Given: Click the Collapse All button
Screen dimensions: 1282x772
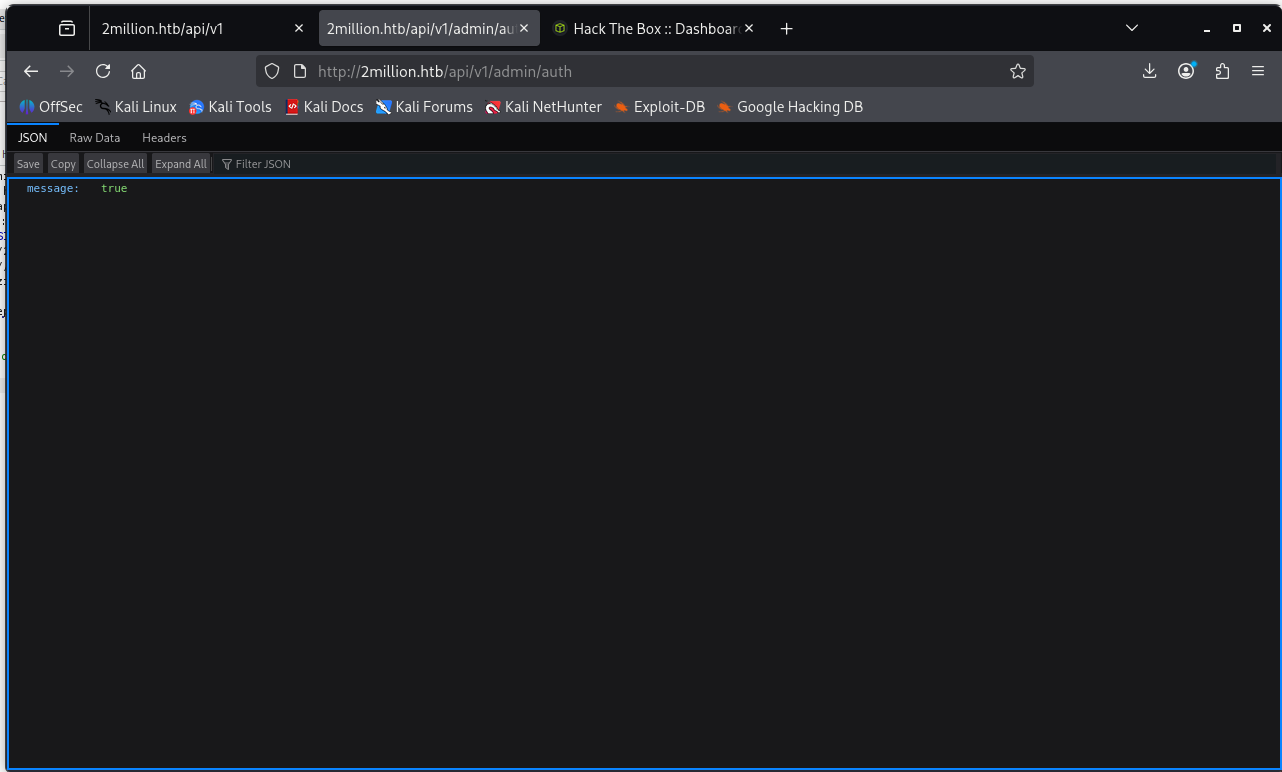Looking at the screenshot, I should tap(115, 164).
